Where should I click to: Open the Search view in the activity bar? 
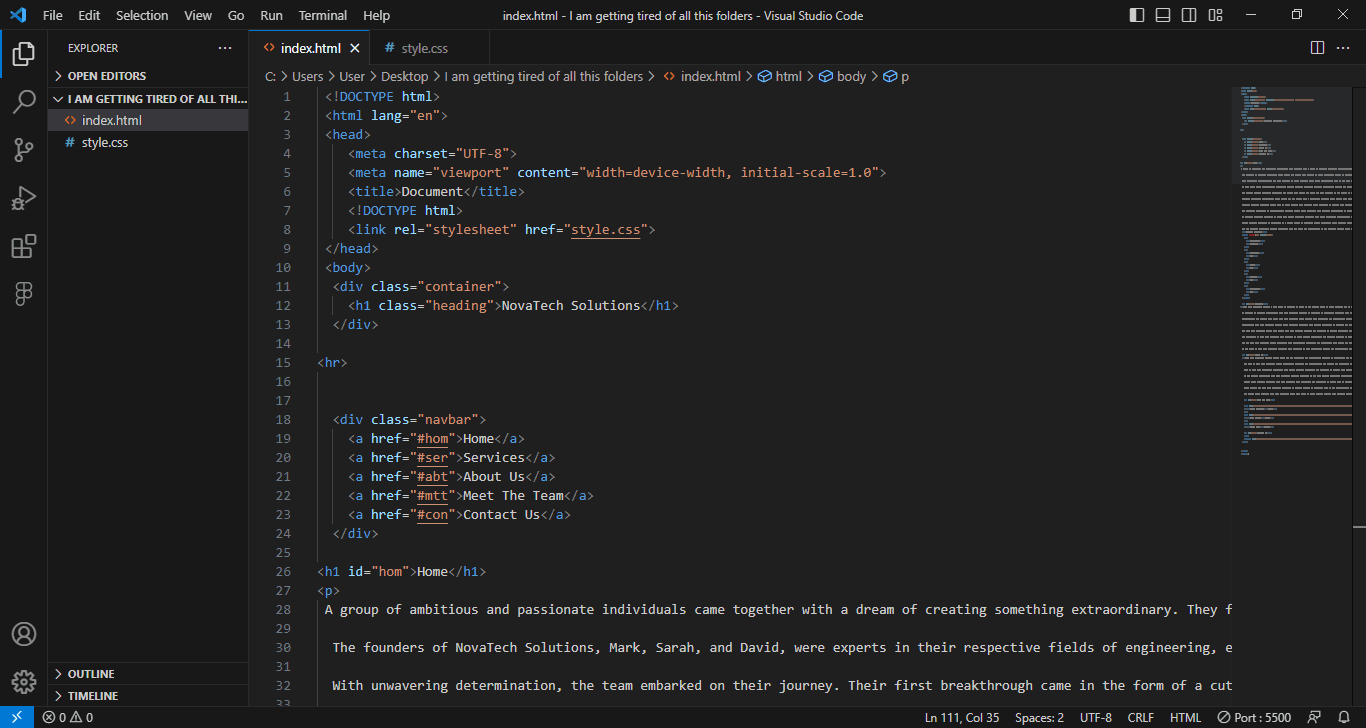pyautogui.click(x=24, y=102)
